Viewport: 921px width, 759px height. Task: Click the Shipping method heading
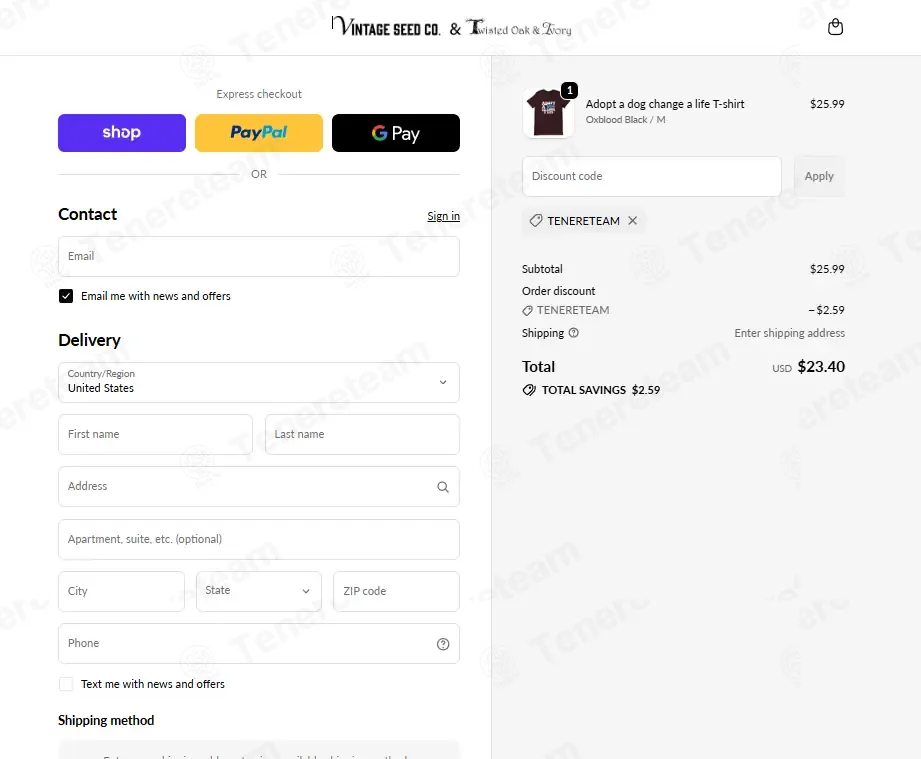[x=106, y=721]
